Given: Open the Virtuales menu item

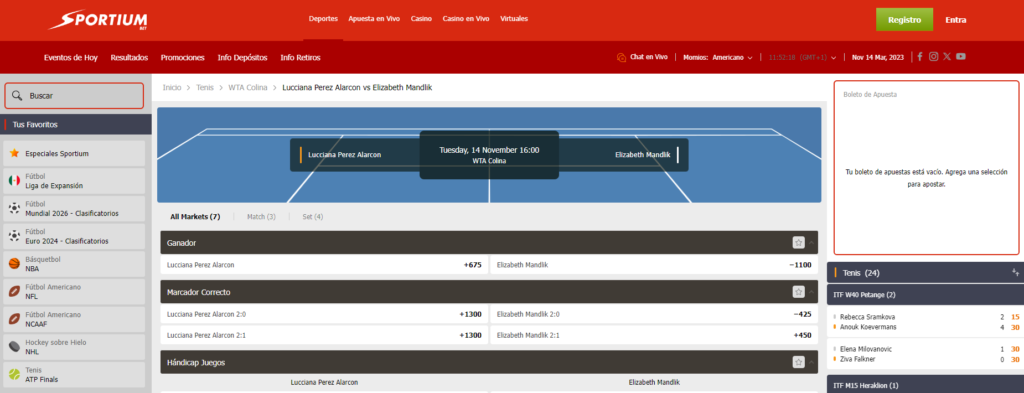Looking at the screenshot, I should coord(514,19).
